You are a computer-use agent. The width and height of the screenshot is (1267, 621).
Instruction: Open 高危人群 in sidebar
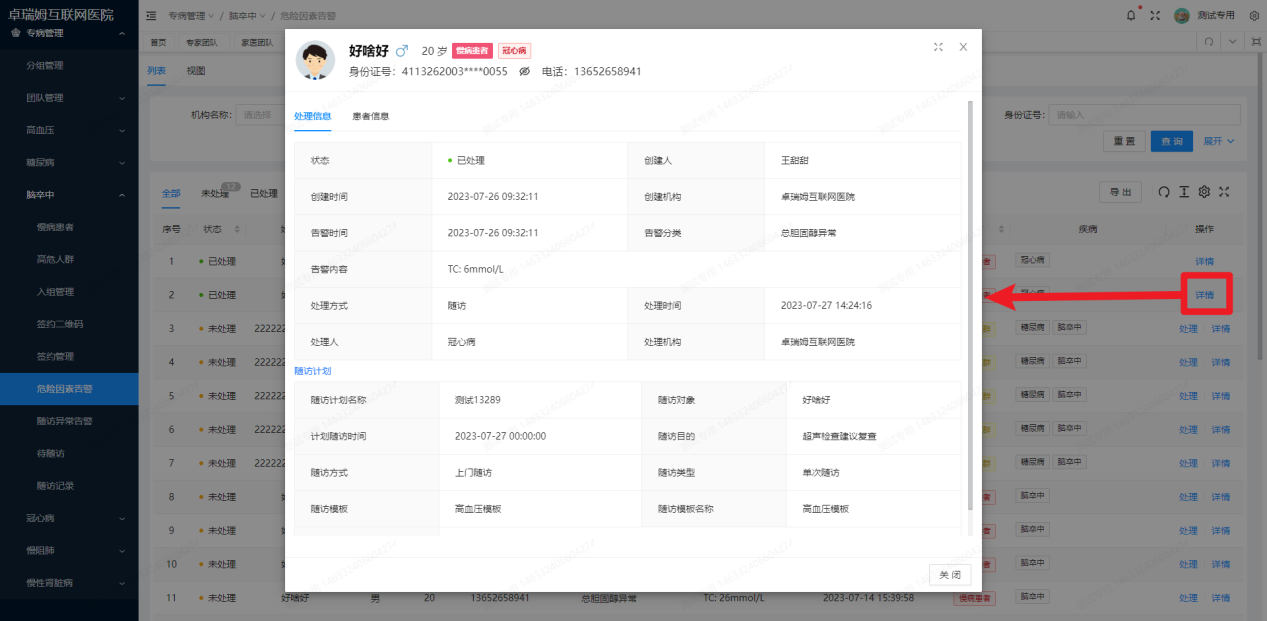[x=69, y=259]
